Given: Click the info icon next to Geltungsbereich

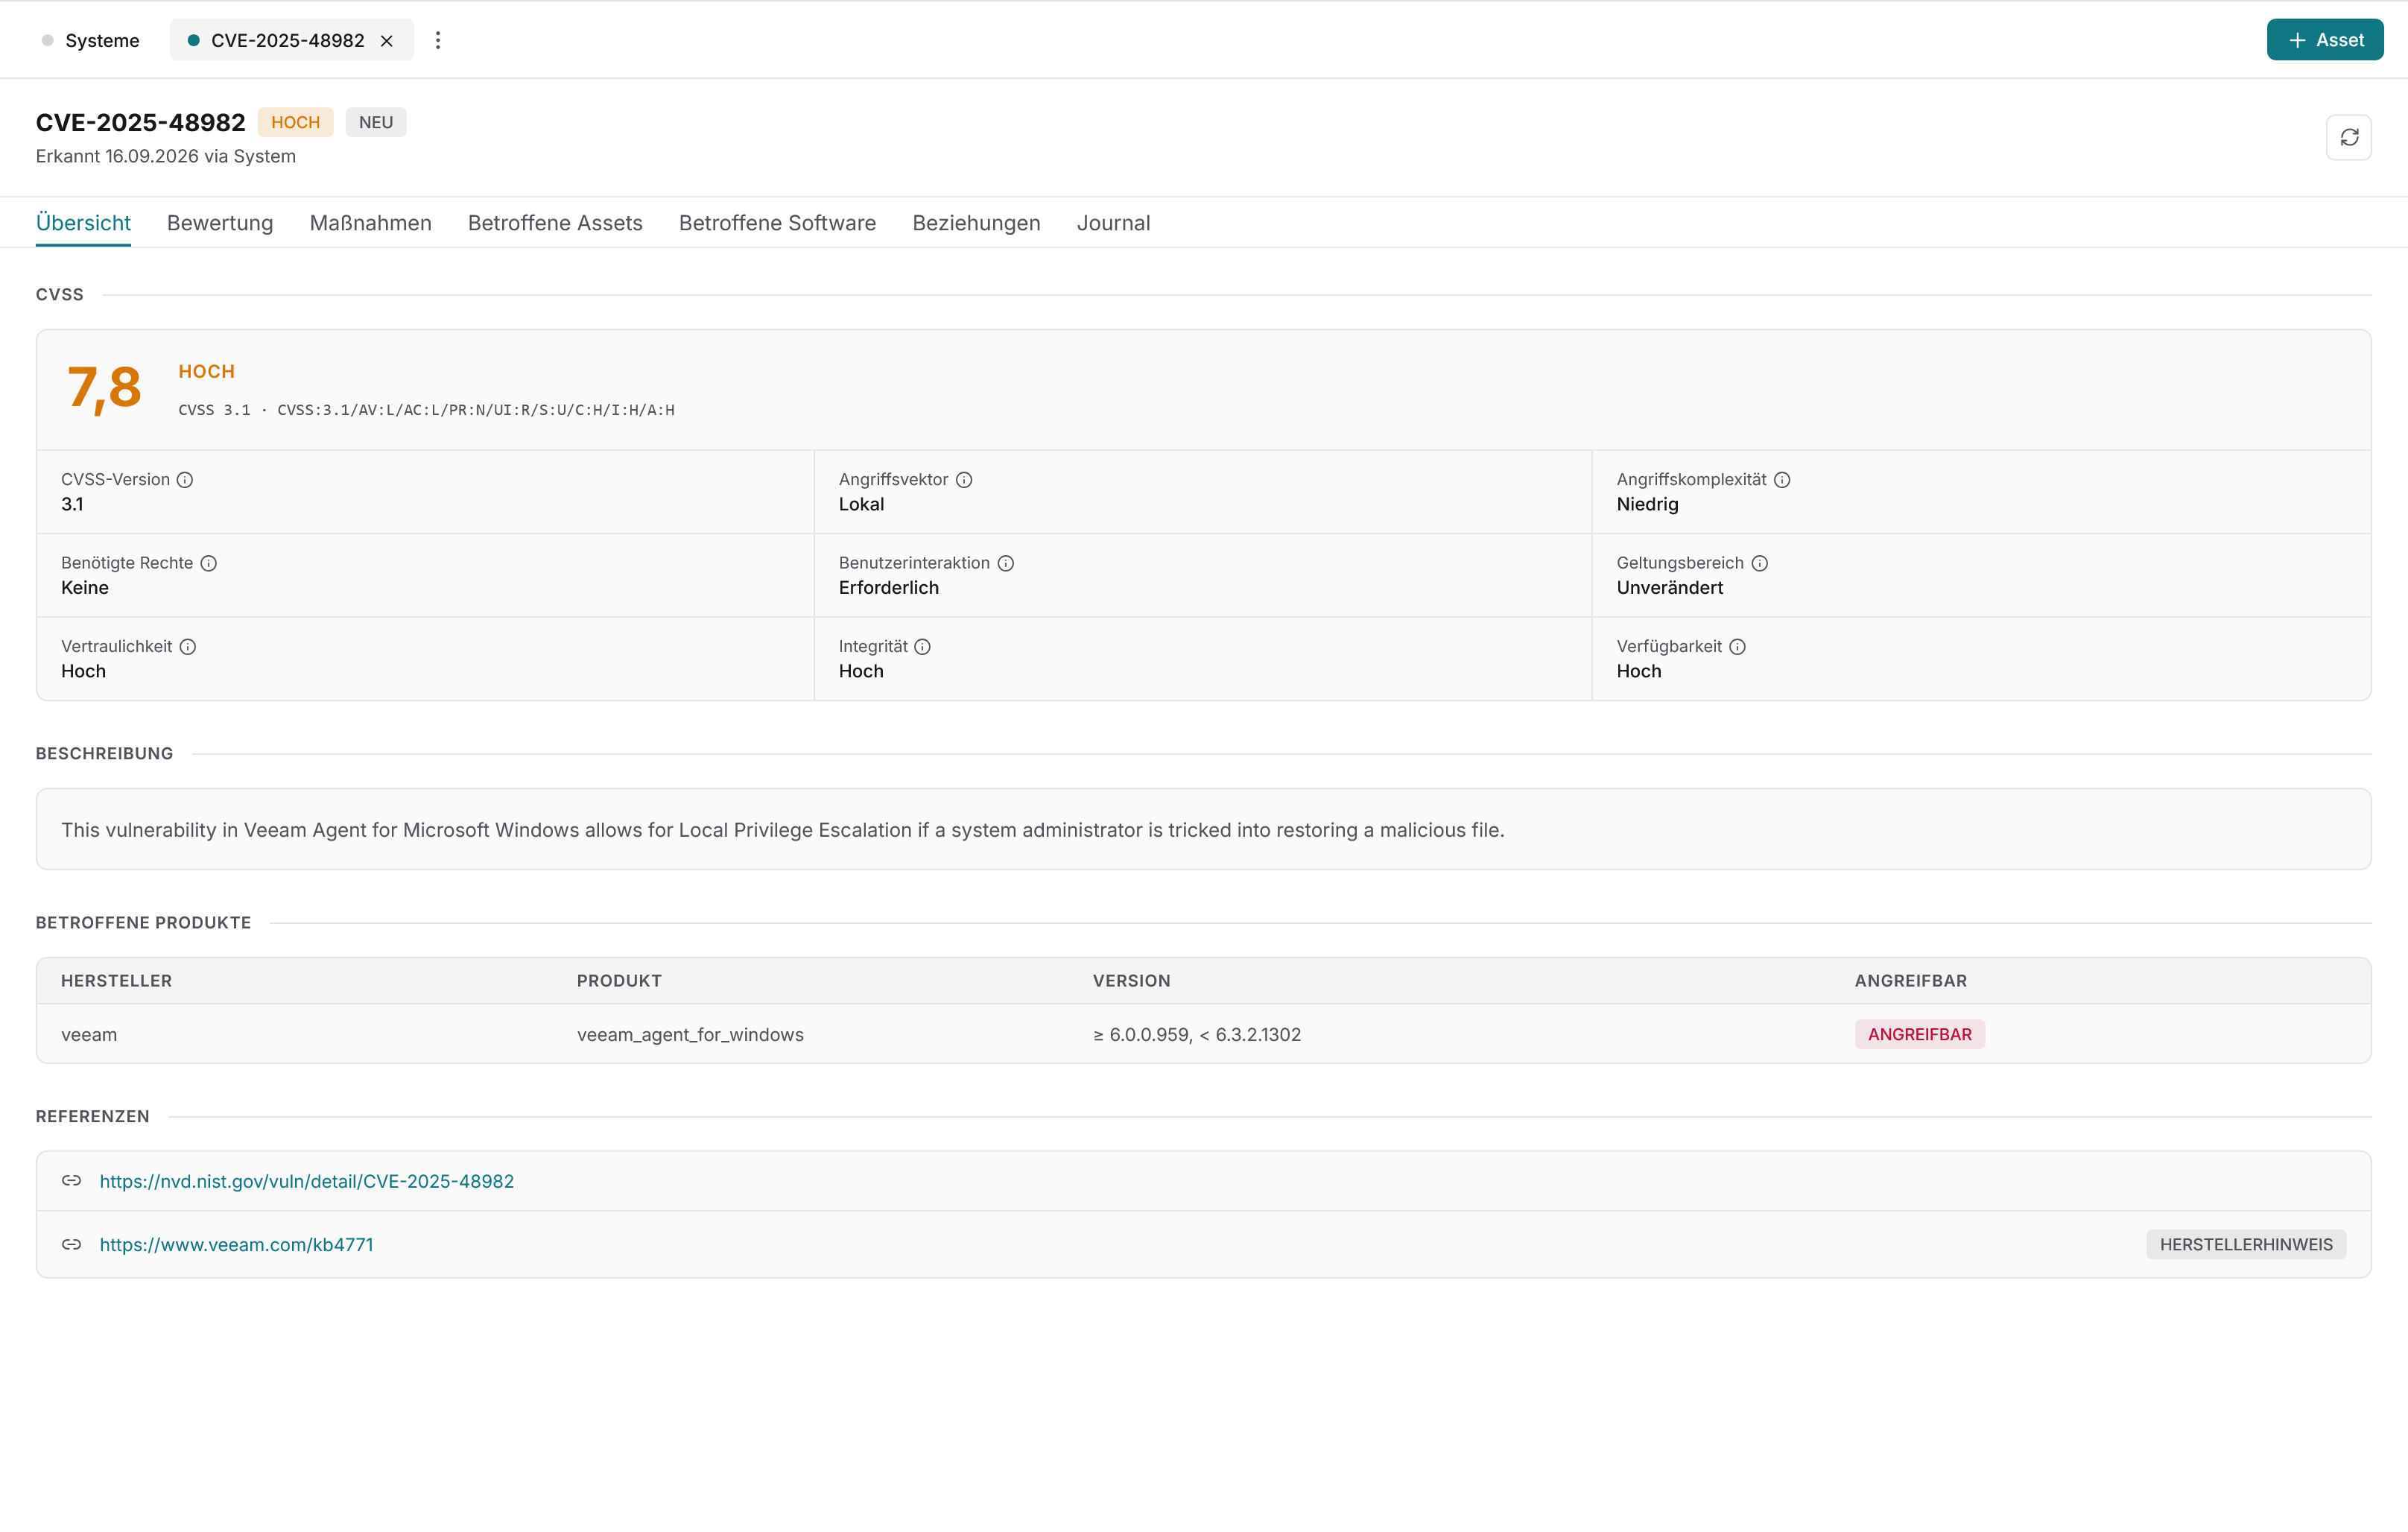Looking at the screenshot, I should click(x=1760, y=563).
